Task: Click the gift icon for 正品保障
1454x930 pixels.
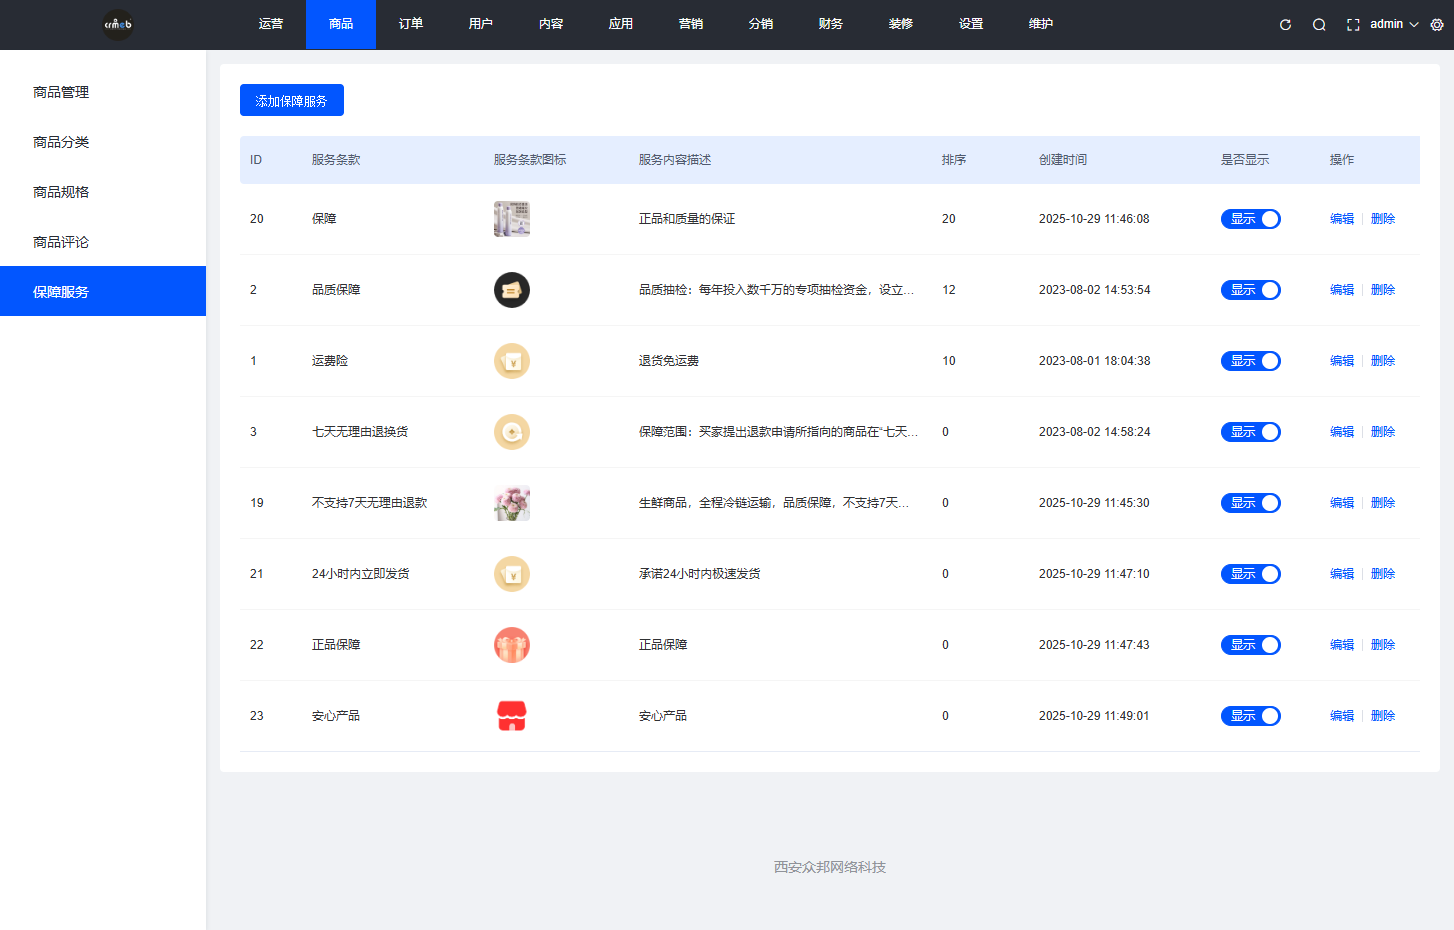Action: (512, 644)
